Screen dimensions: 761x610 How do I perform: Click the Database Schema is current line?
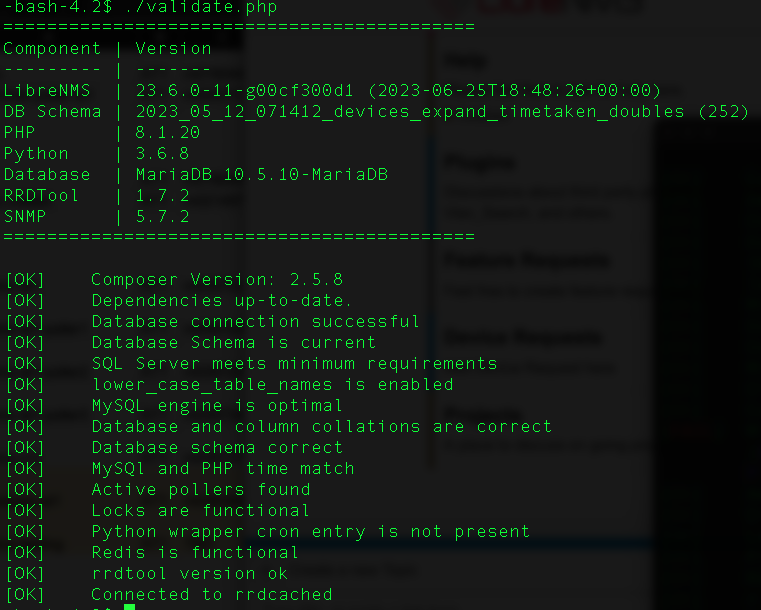[234, 342]
